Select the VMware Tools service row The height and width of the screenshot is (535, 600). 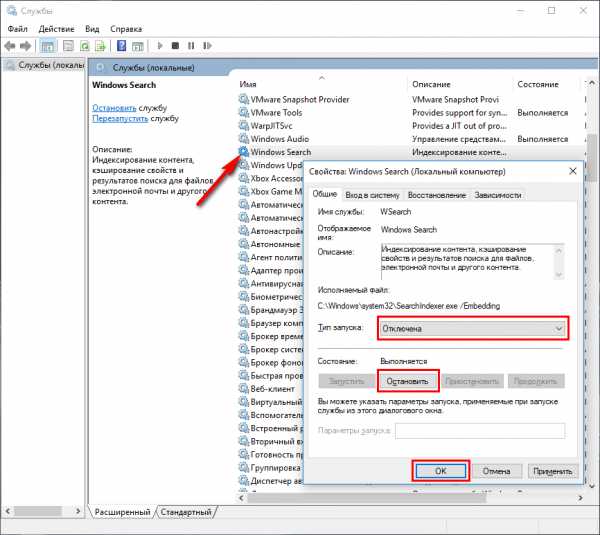click(x=411, y=113)
